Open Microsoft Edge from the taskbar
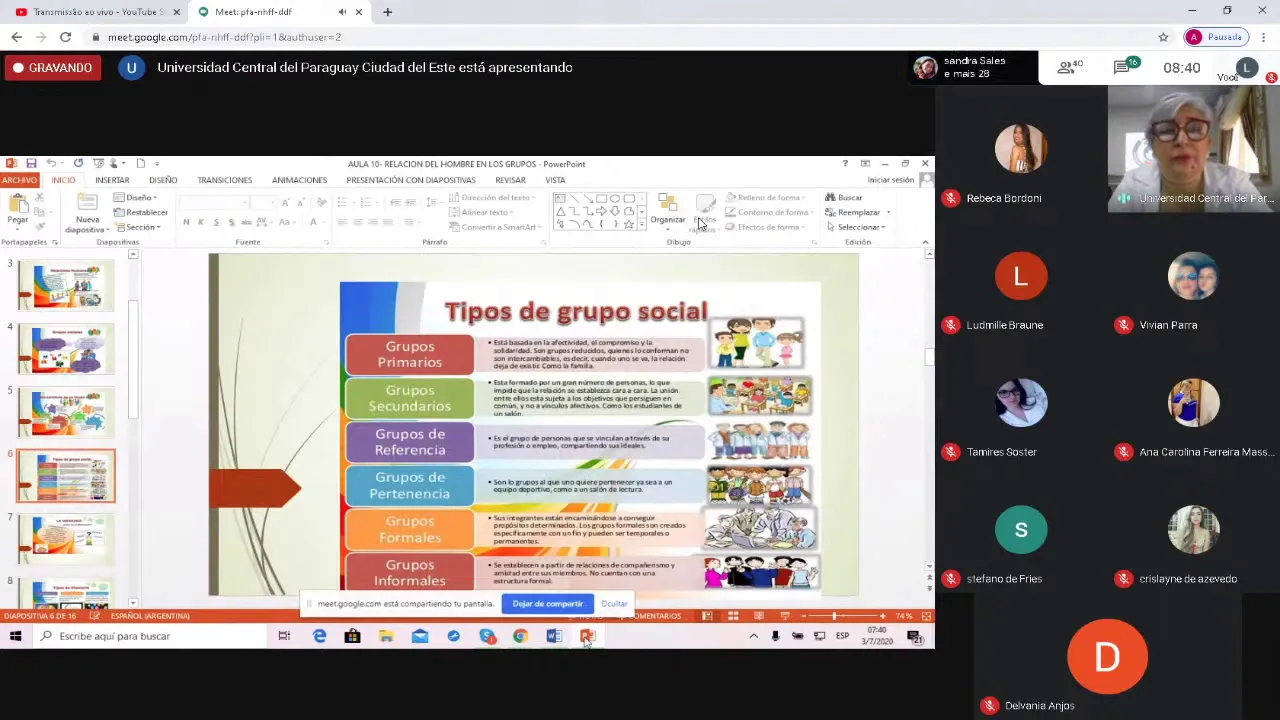Screen dimensions: 1280x720 click(319, 636)
